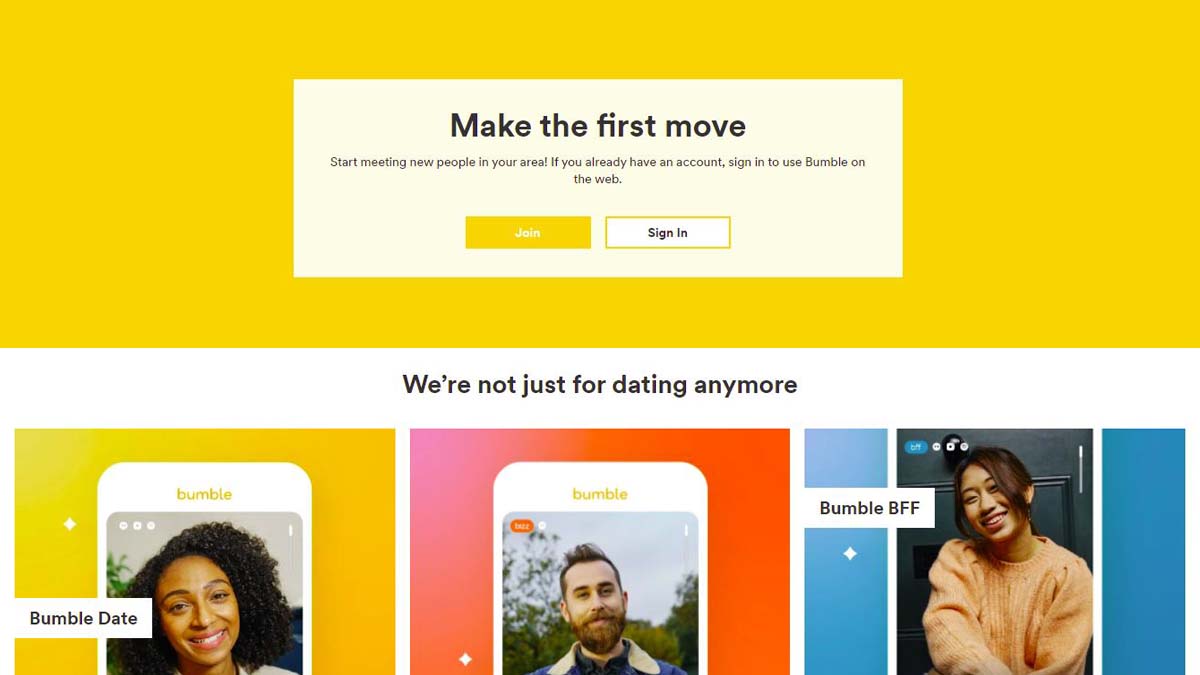The width and height of the screenshot is (1200, 675).
Task: Click the bumble logo on orange card
Action: (x=600, y=494)
